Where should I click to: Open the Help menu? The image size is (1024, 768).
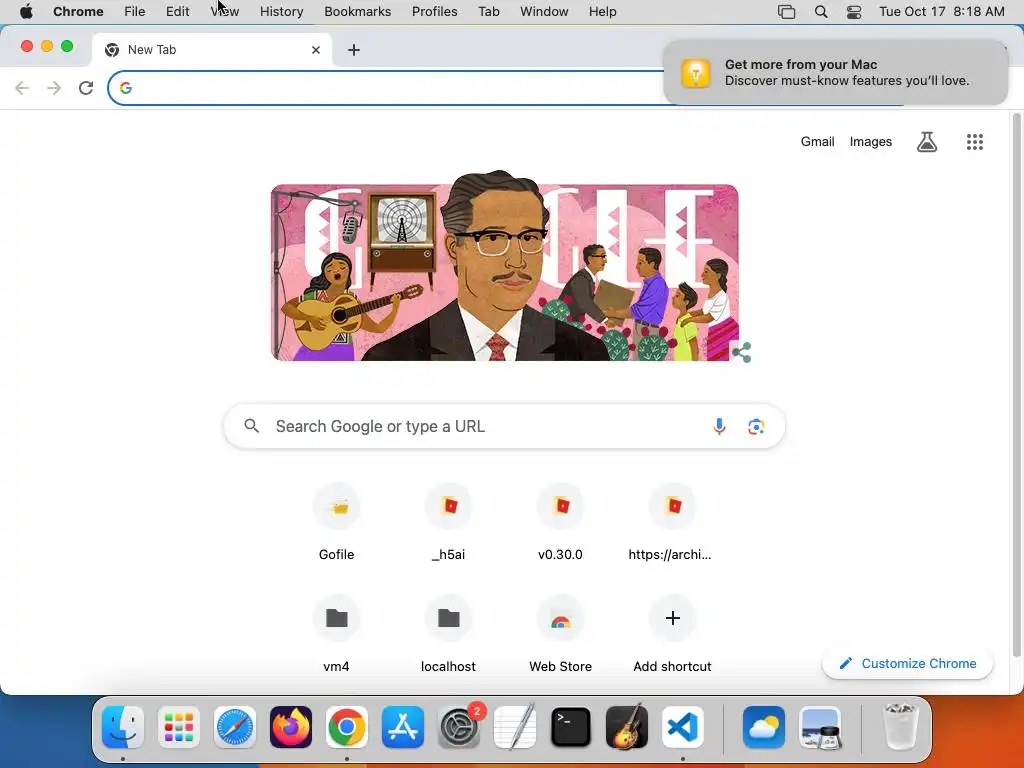click(x=602, y=12)
